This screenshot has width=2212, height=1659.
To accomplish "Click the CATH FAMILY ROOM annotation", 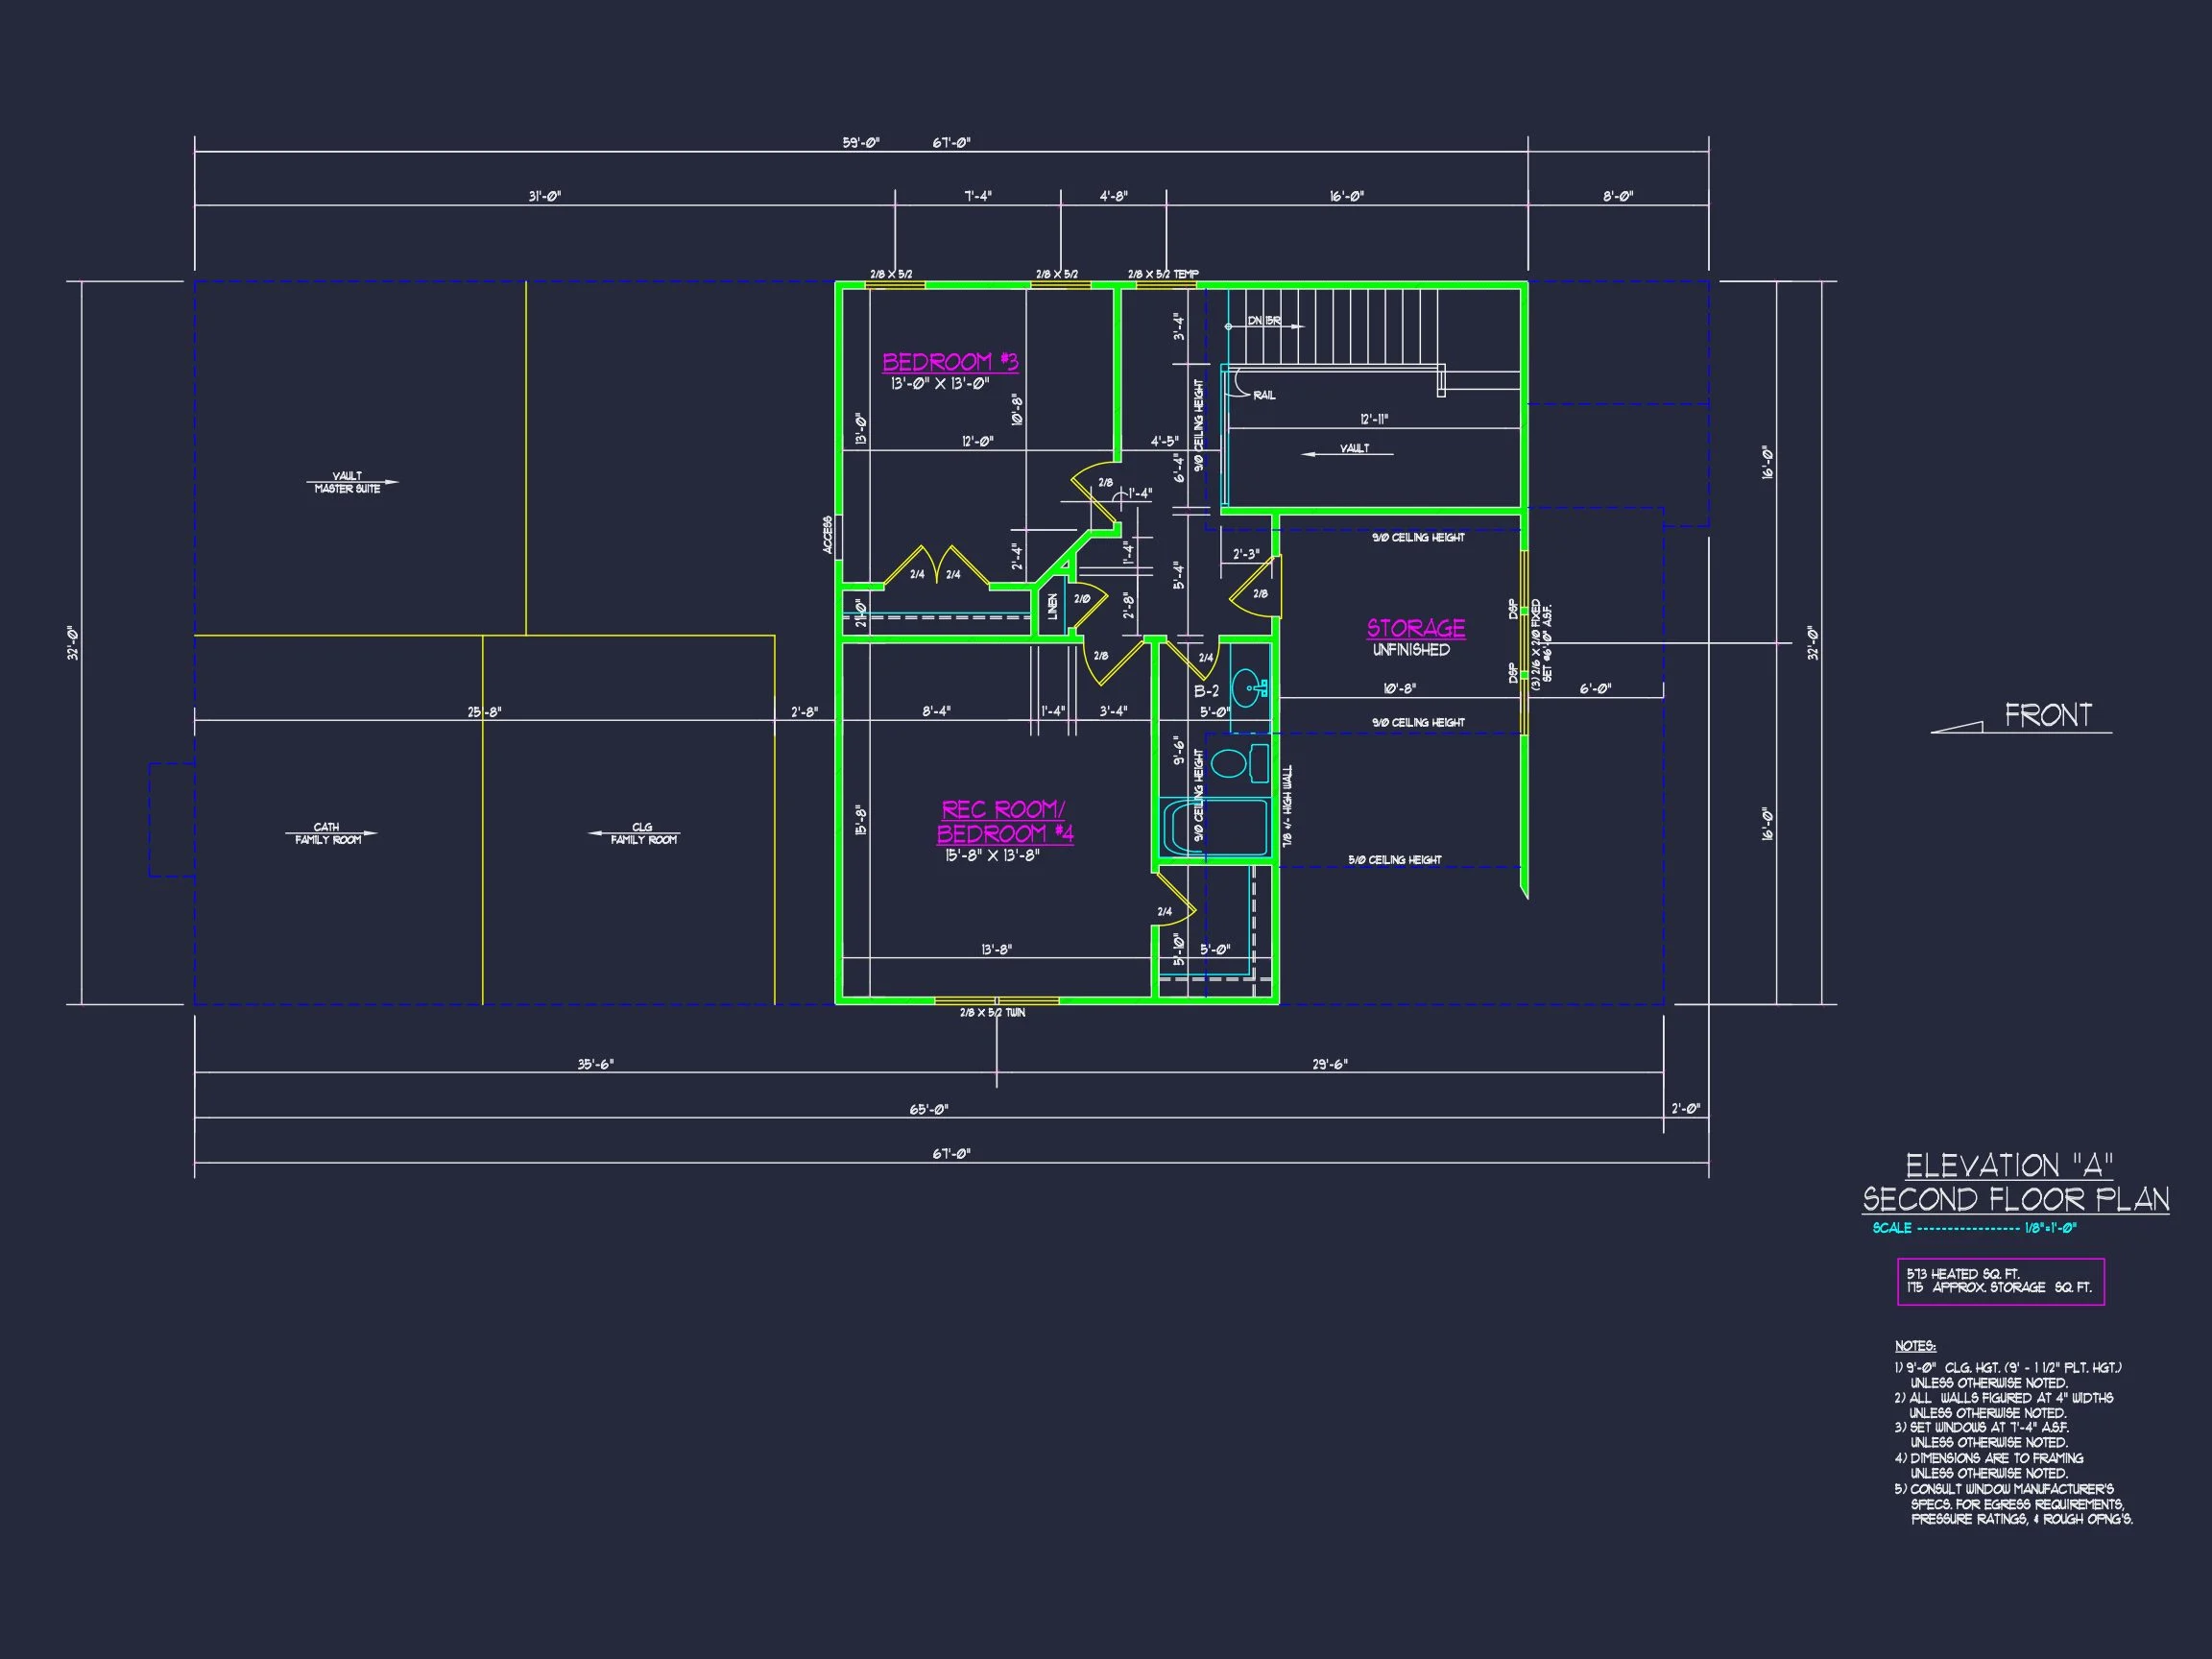I will point(328,834).
